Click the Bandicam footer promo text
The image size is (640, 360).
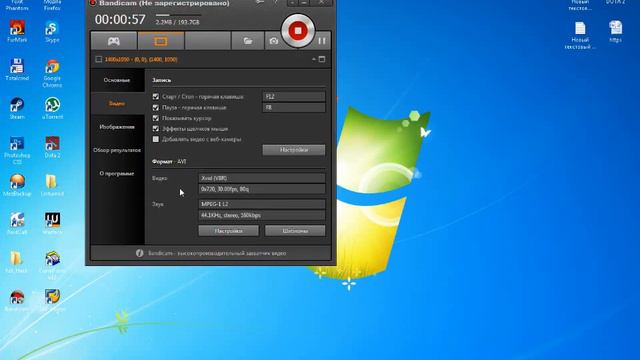pyautogui.click(x=217, y=253)
